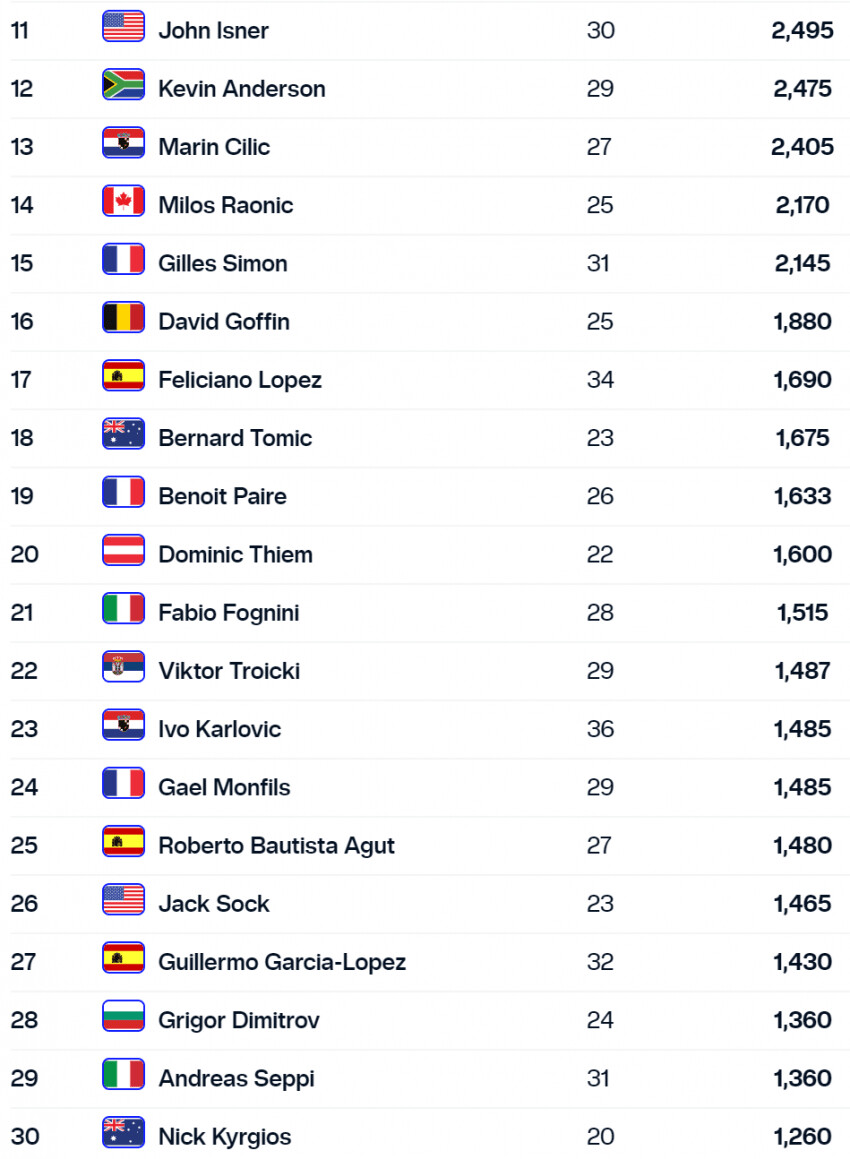Click Croatian flag next to Ivo Karlovic
Viewport: 850px width, 1159px height.
click(123, 726)
